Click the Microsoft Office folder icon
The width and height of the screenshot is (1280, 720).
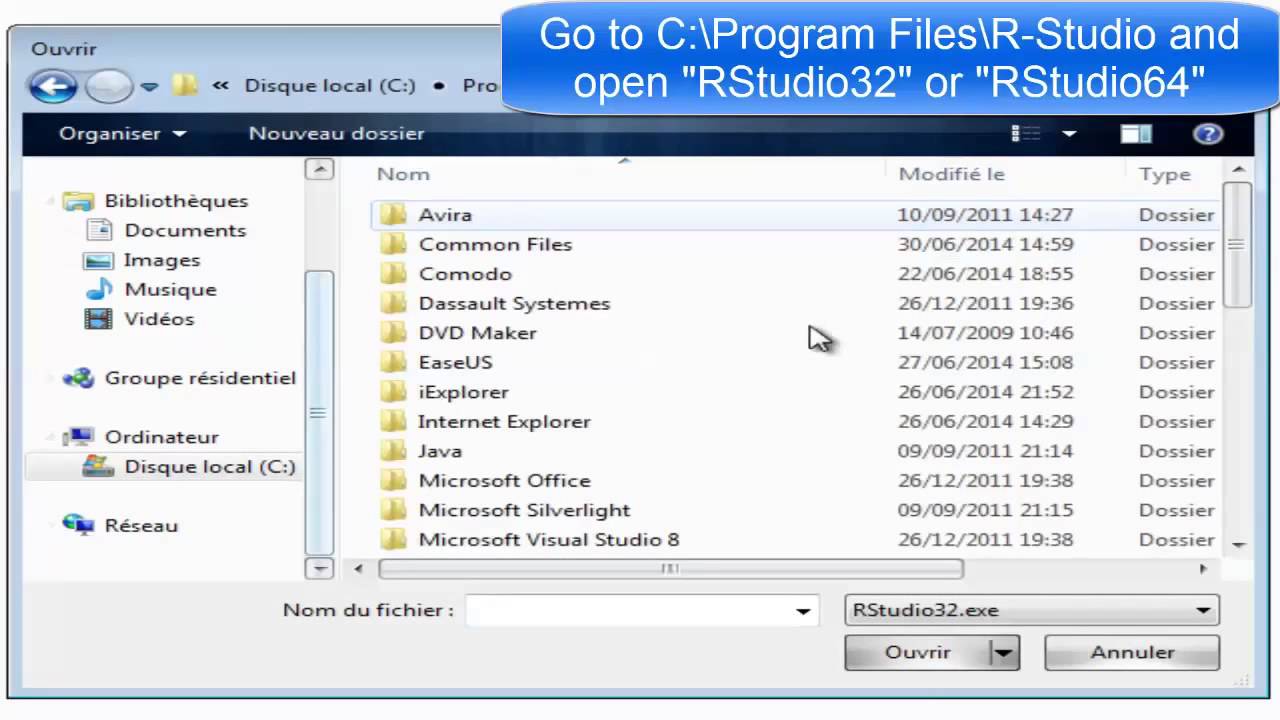pos(394,479)
